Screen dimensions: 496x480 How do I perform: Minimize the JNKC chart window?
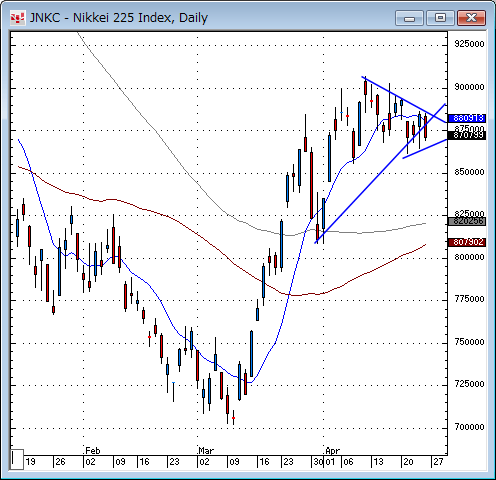409,18
